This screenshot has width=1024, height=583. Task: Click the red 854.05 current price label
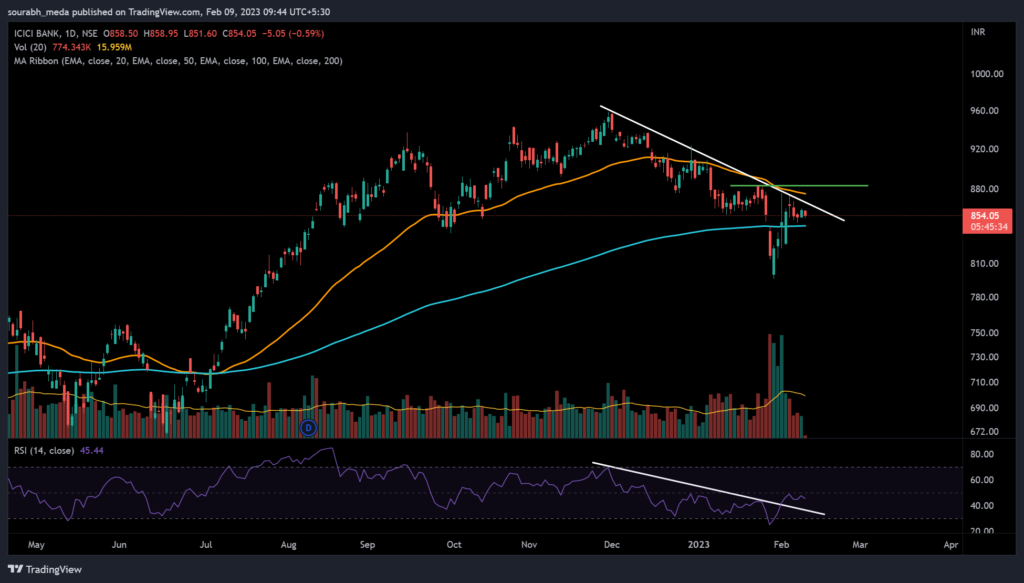[986, 221]
